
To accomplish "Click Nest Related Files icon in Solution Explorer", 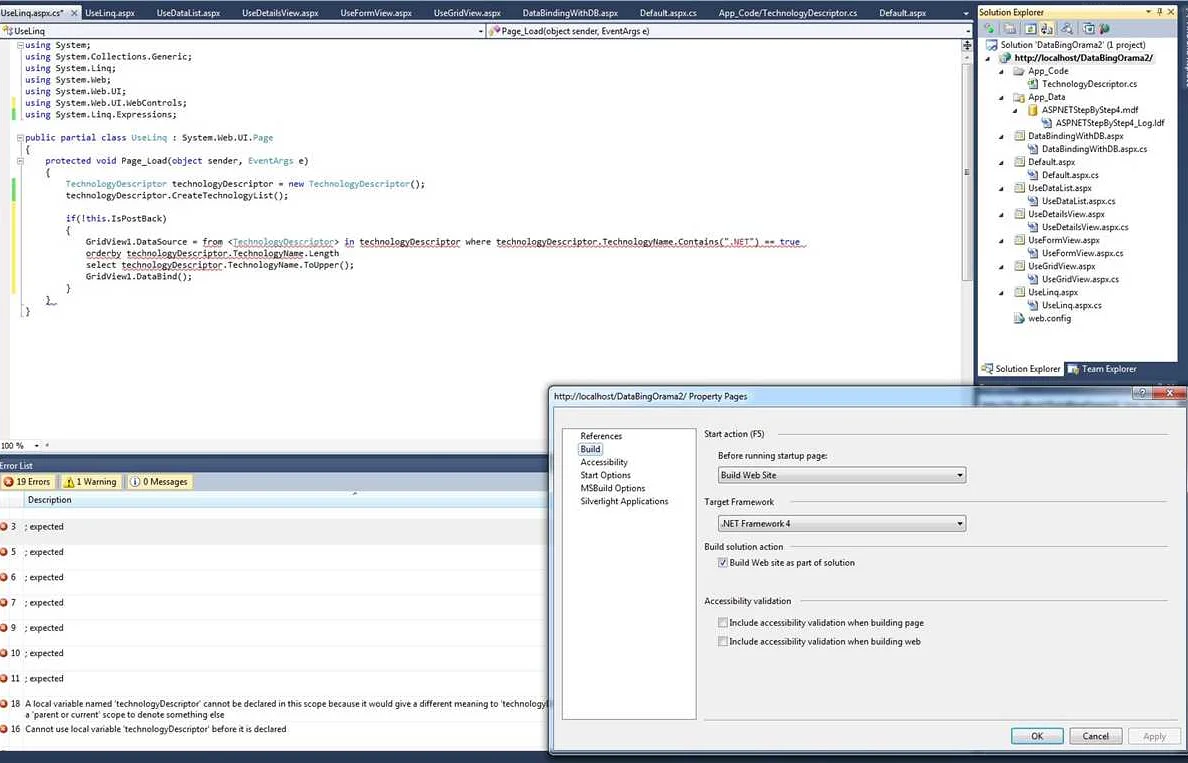I will pos(1047,28).
